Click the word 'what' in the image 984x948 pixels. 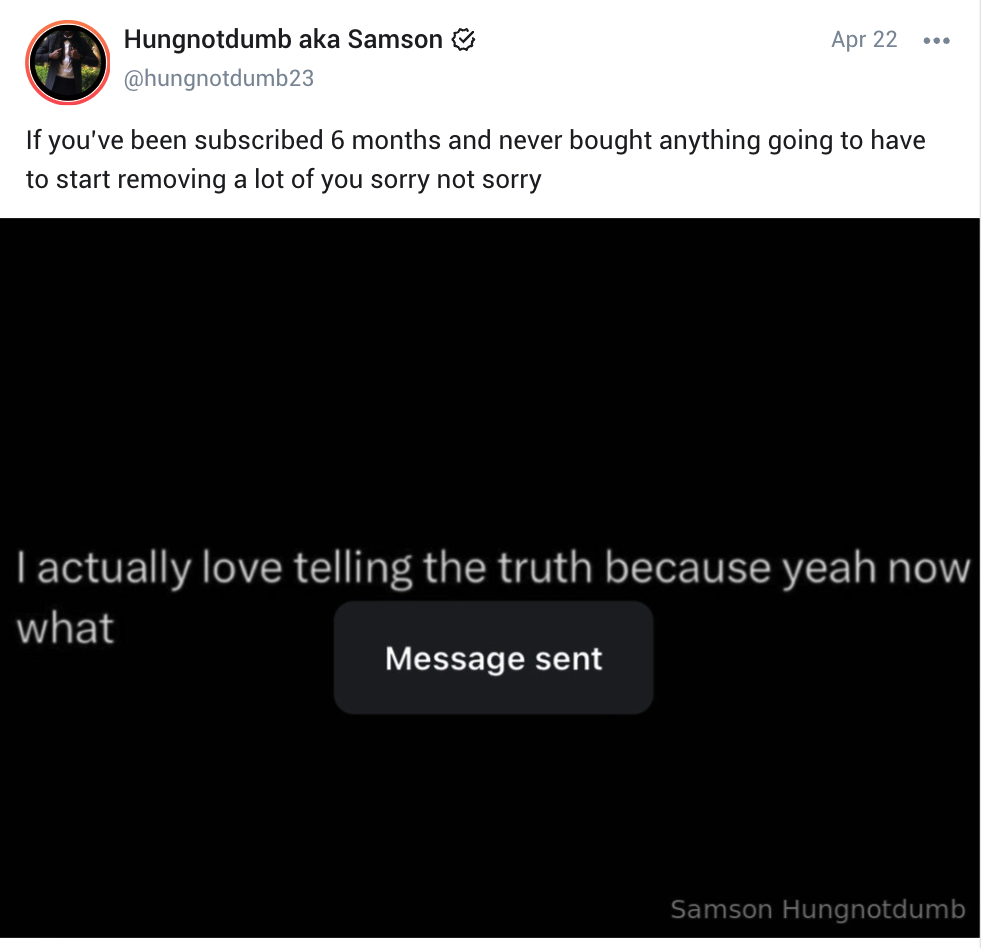tap(66, 628)
